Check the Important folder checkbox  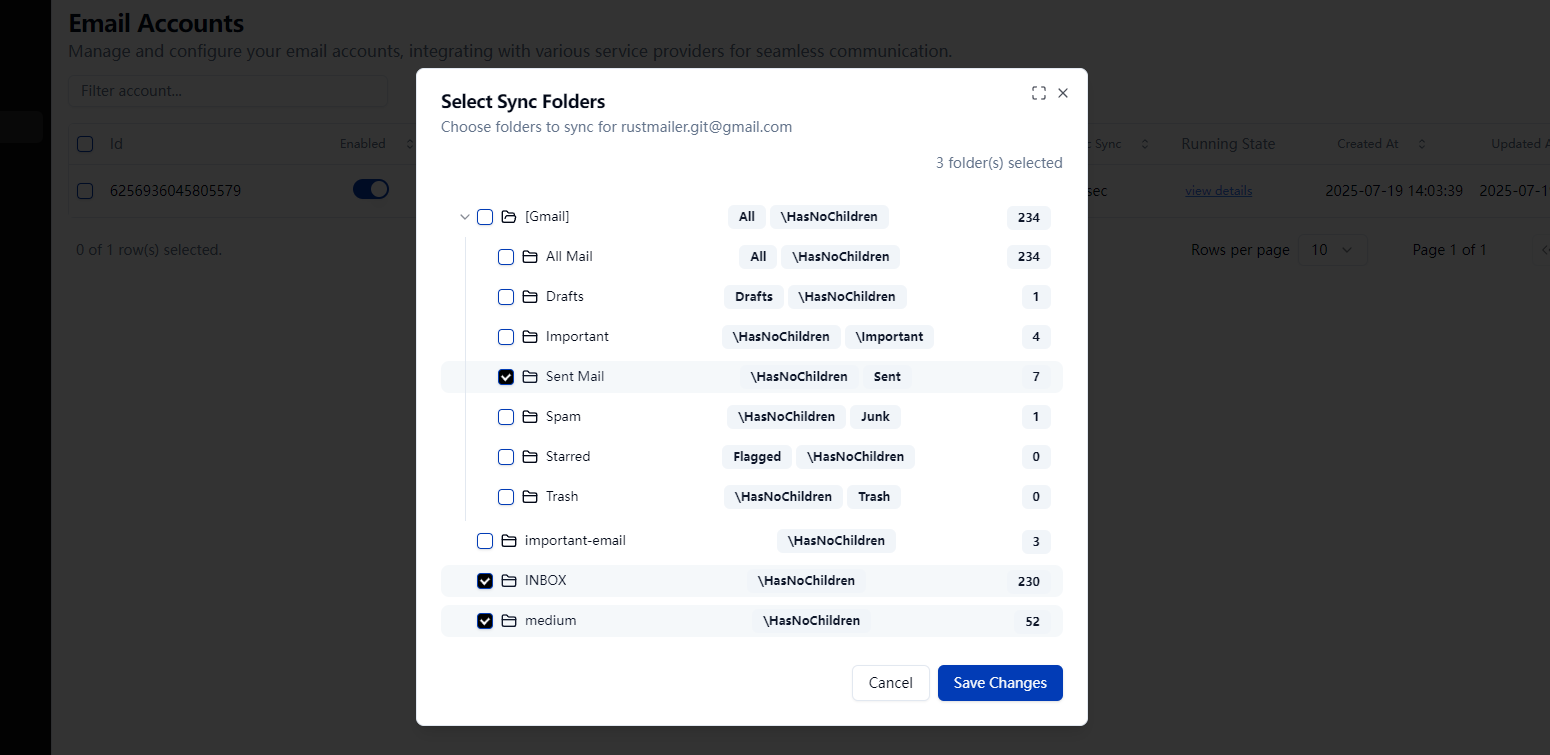(x=506, y=337)
